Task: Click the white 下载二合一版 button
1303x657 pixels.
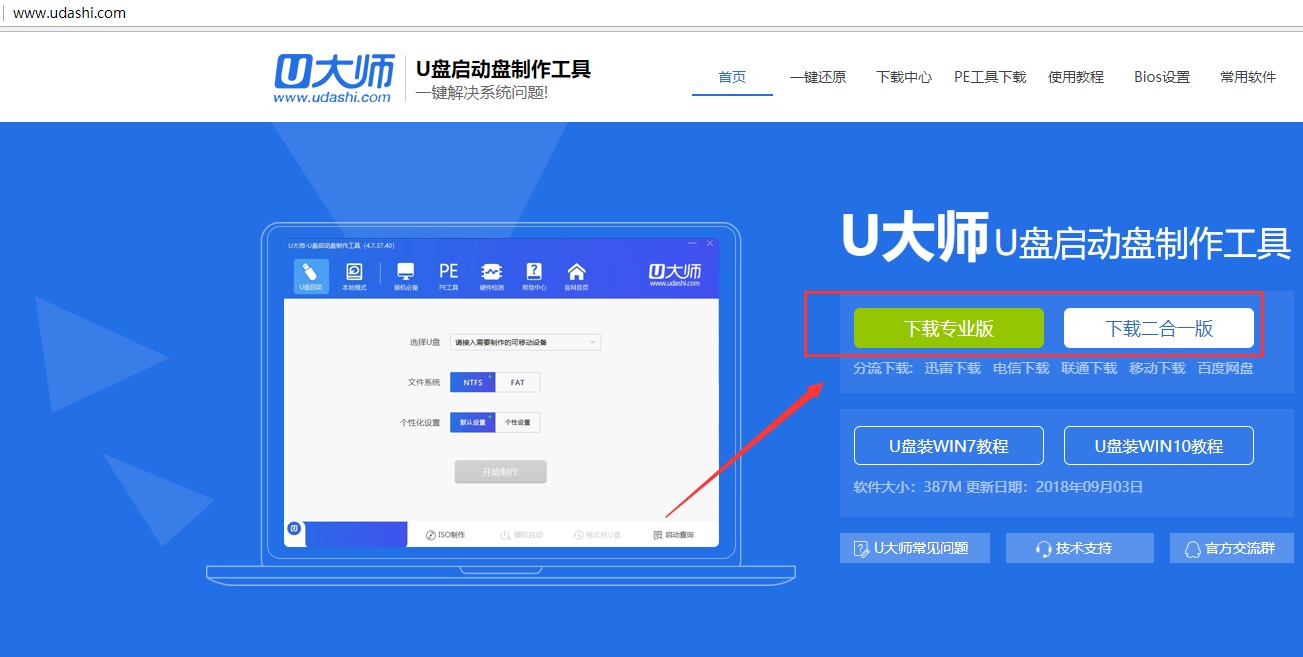Action: pyautogui.click(x=1159, y=328)
